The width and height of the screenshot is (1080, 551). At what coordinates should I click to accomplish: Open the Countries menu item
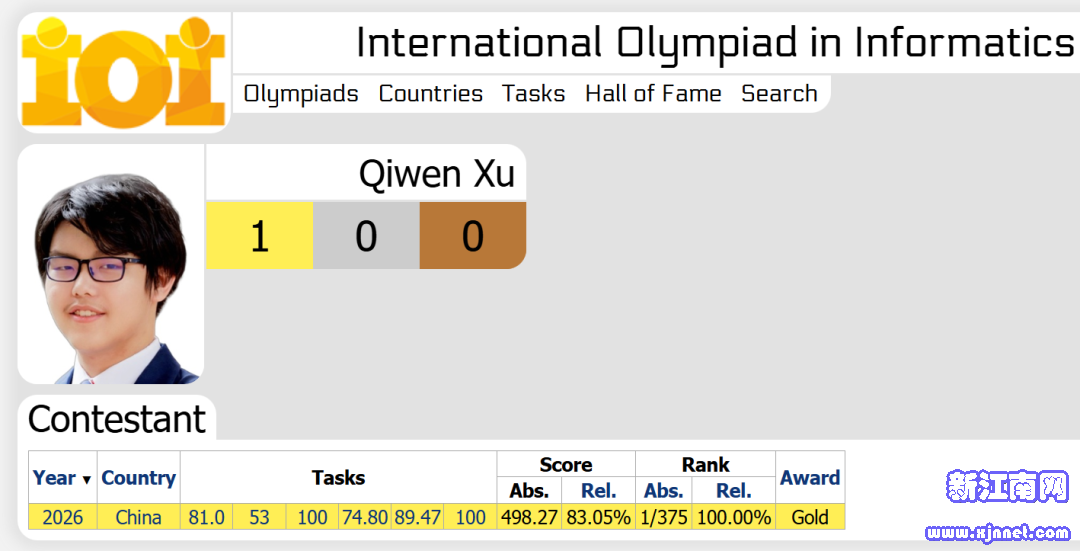tap(430, 94)
